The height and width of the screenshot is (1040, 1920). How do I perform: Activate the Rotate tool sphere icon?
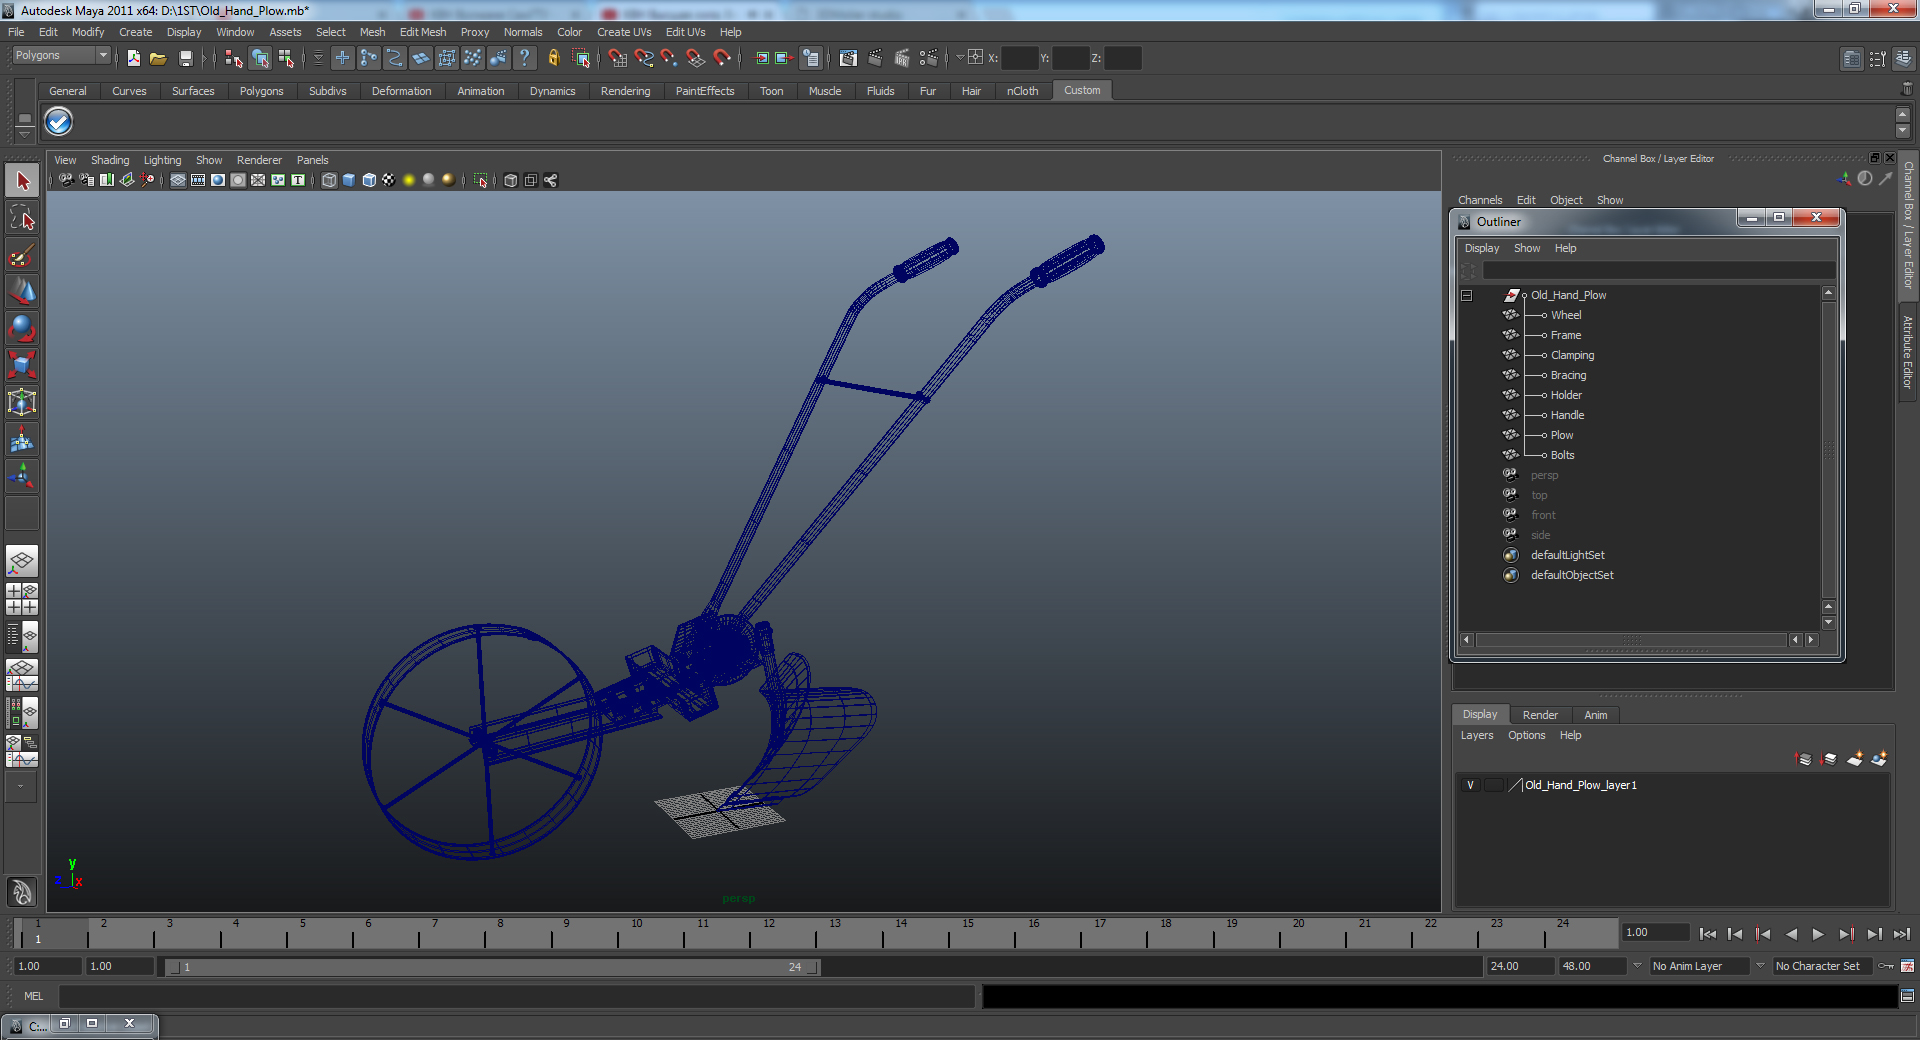[x=22, y=328]
